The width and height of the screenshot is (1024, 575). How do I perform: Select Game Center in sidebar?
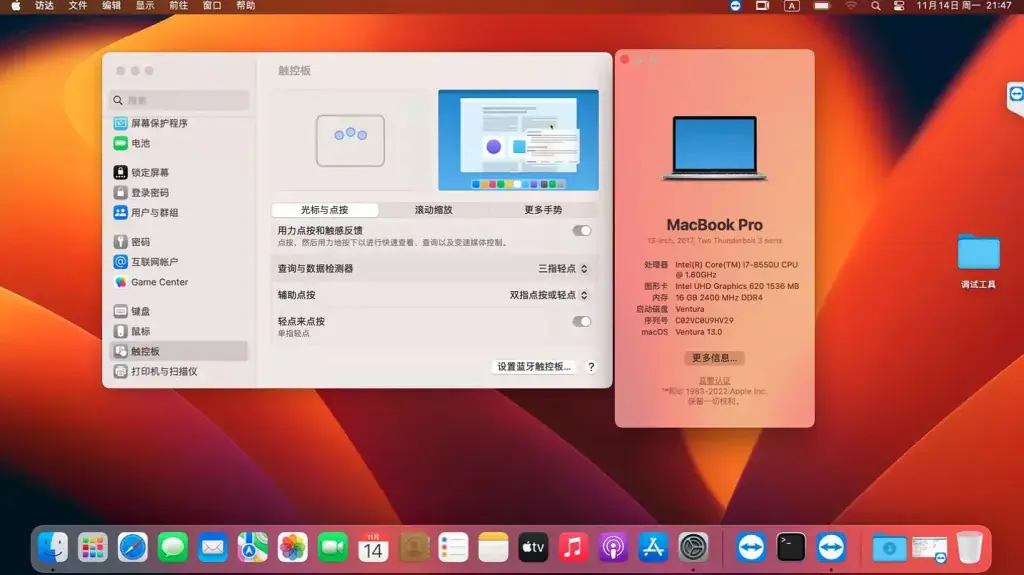[180, 282]
